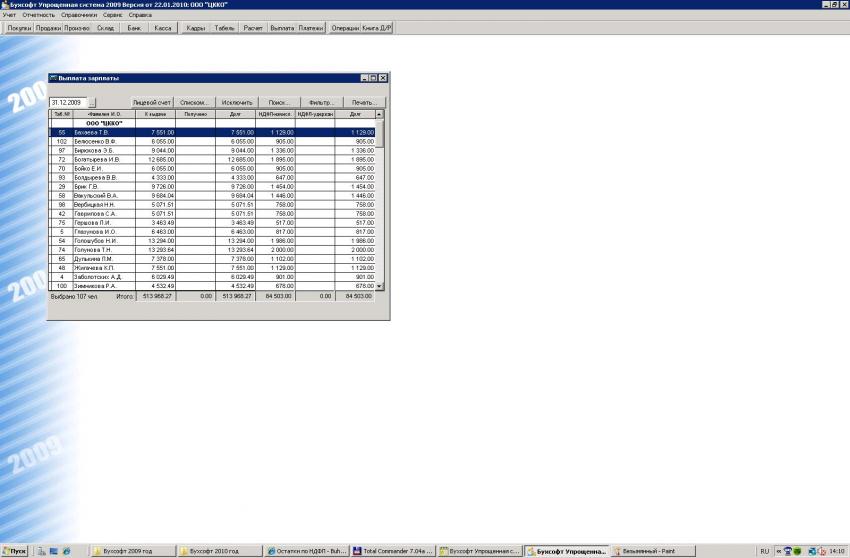Click the date picker ellipsis button
This screenshot has width=850, height=558.
pos(92,102)
